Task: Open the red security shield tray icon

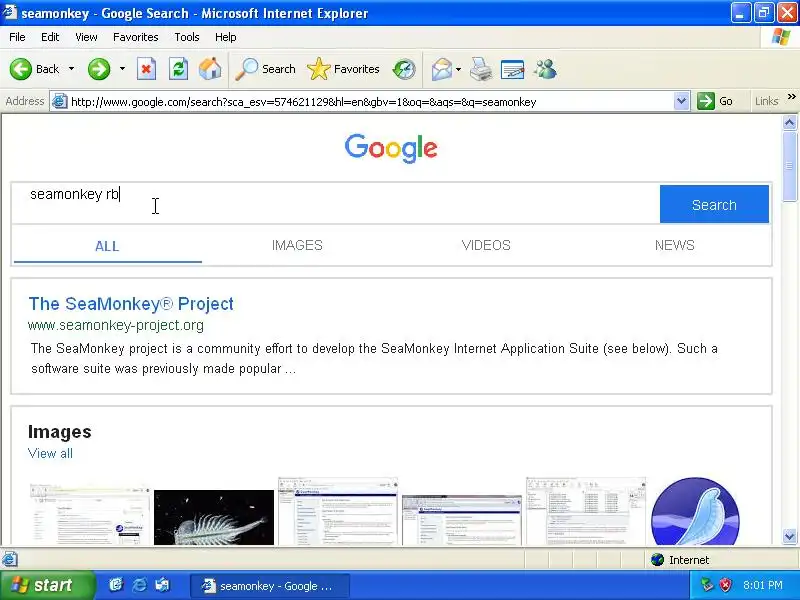Action: tap(725, 585)
